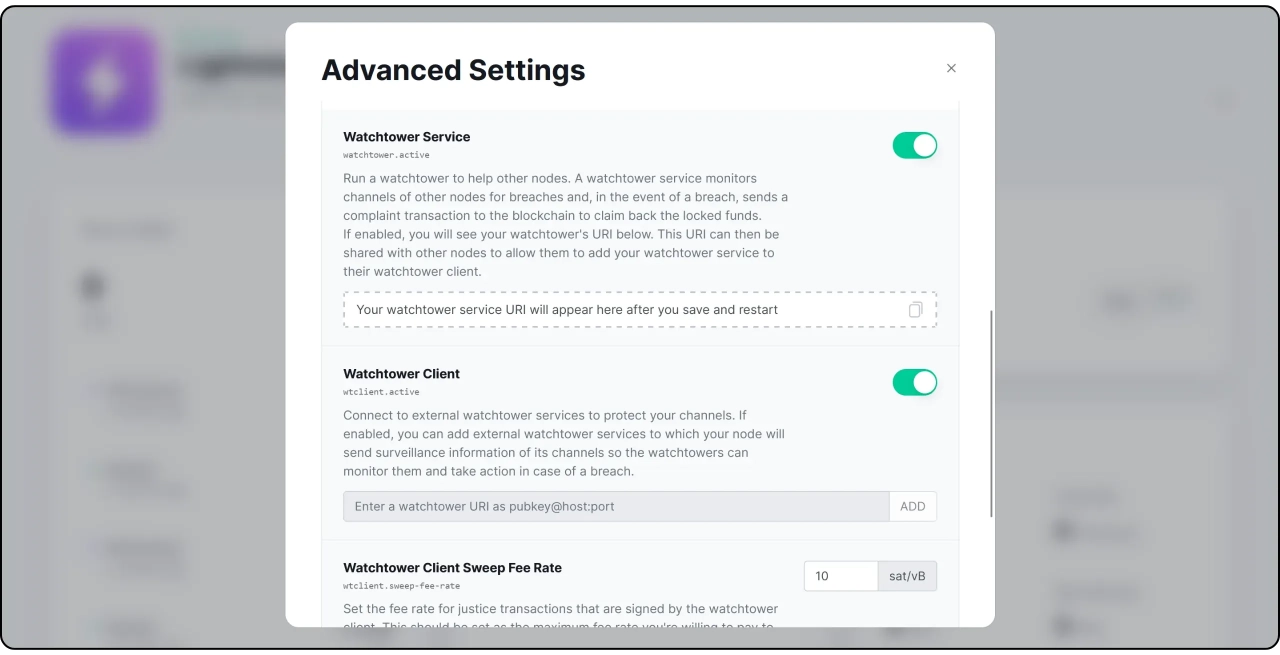Focus the sweep fee rate value box
This screenshot has height=655, width=1280.
pos(840,576)
